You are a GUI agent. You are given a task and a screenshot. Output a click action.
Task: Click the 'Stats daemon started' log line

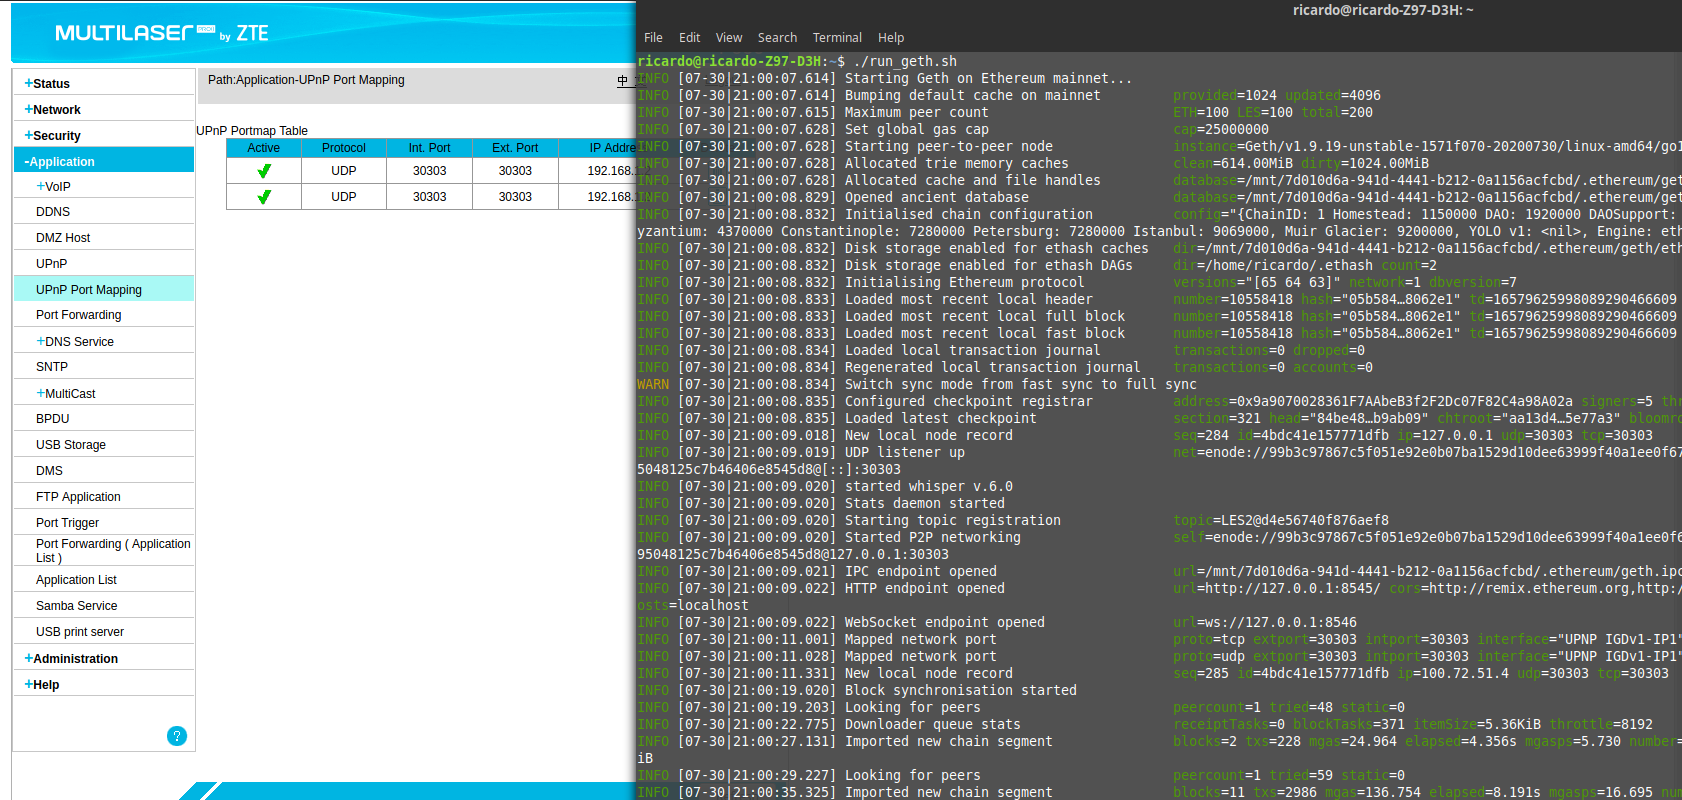924,503
